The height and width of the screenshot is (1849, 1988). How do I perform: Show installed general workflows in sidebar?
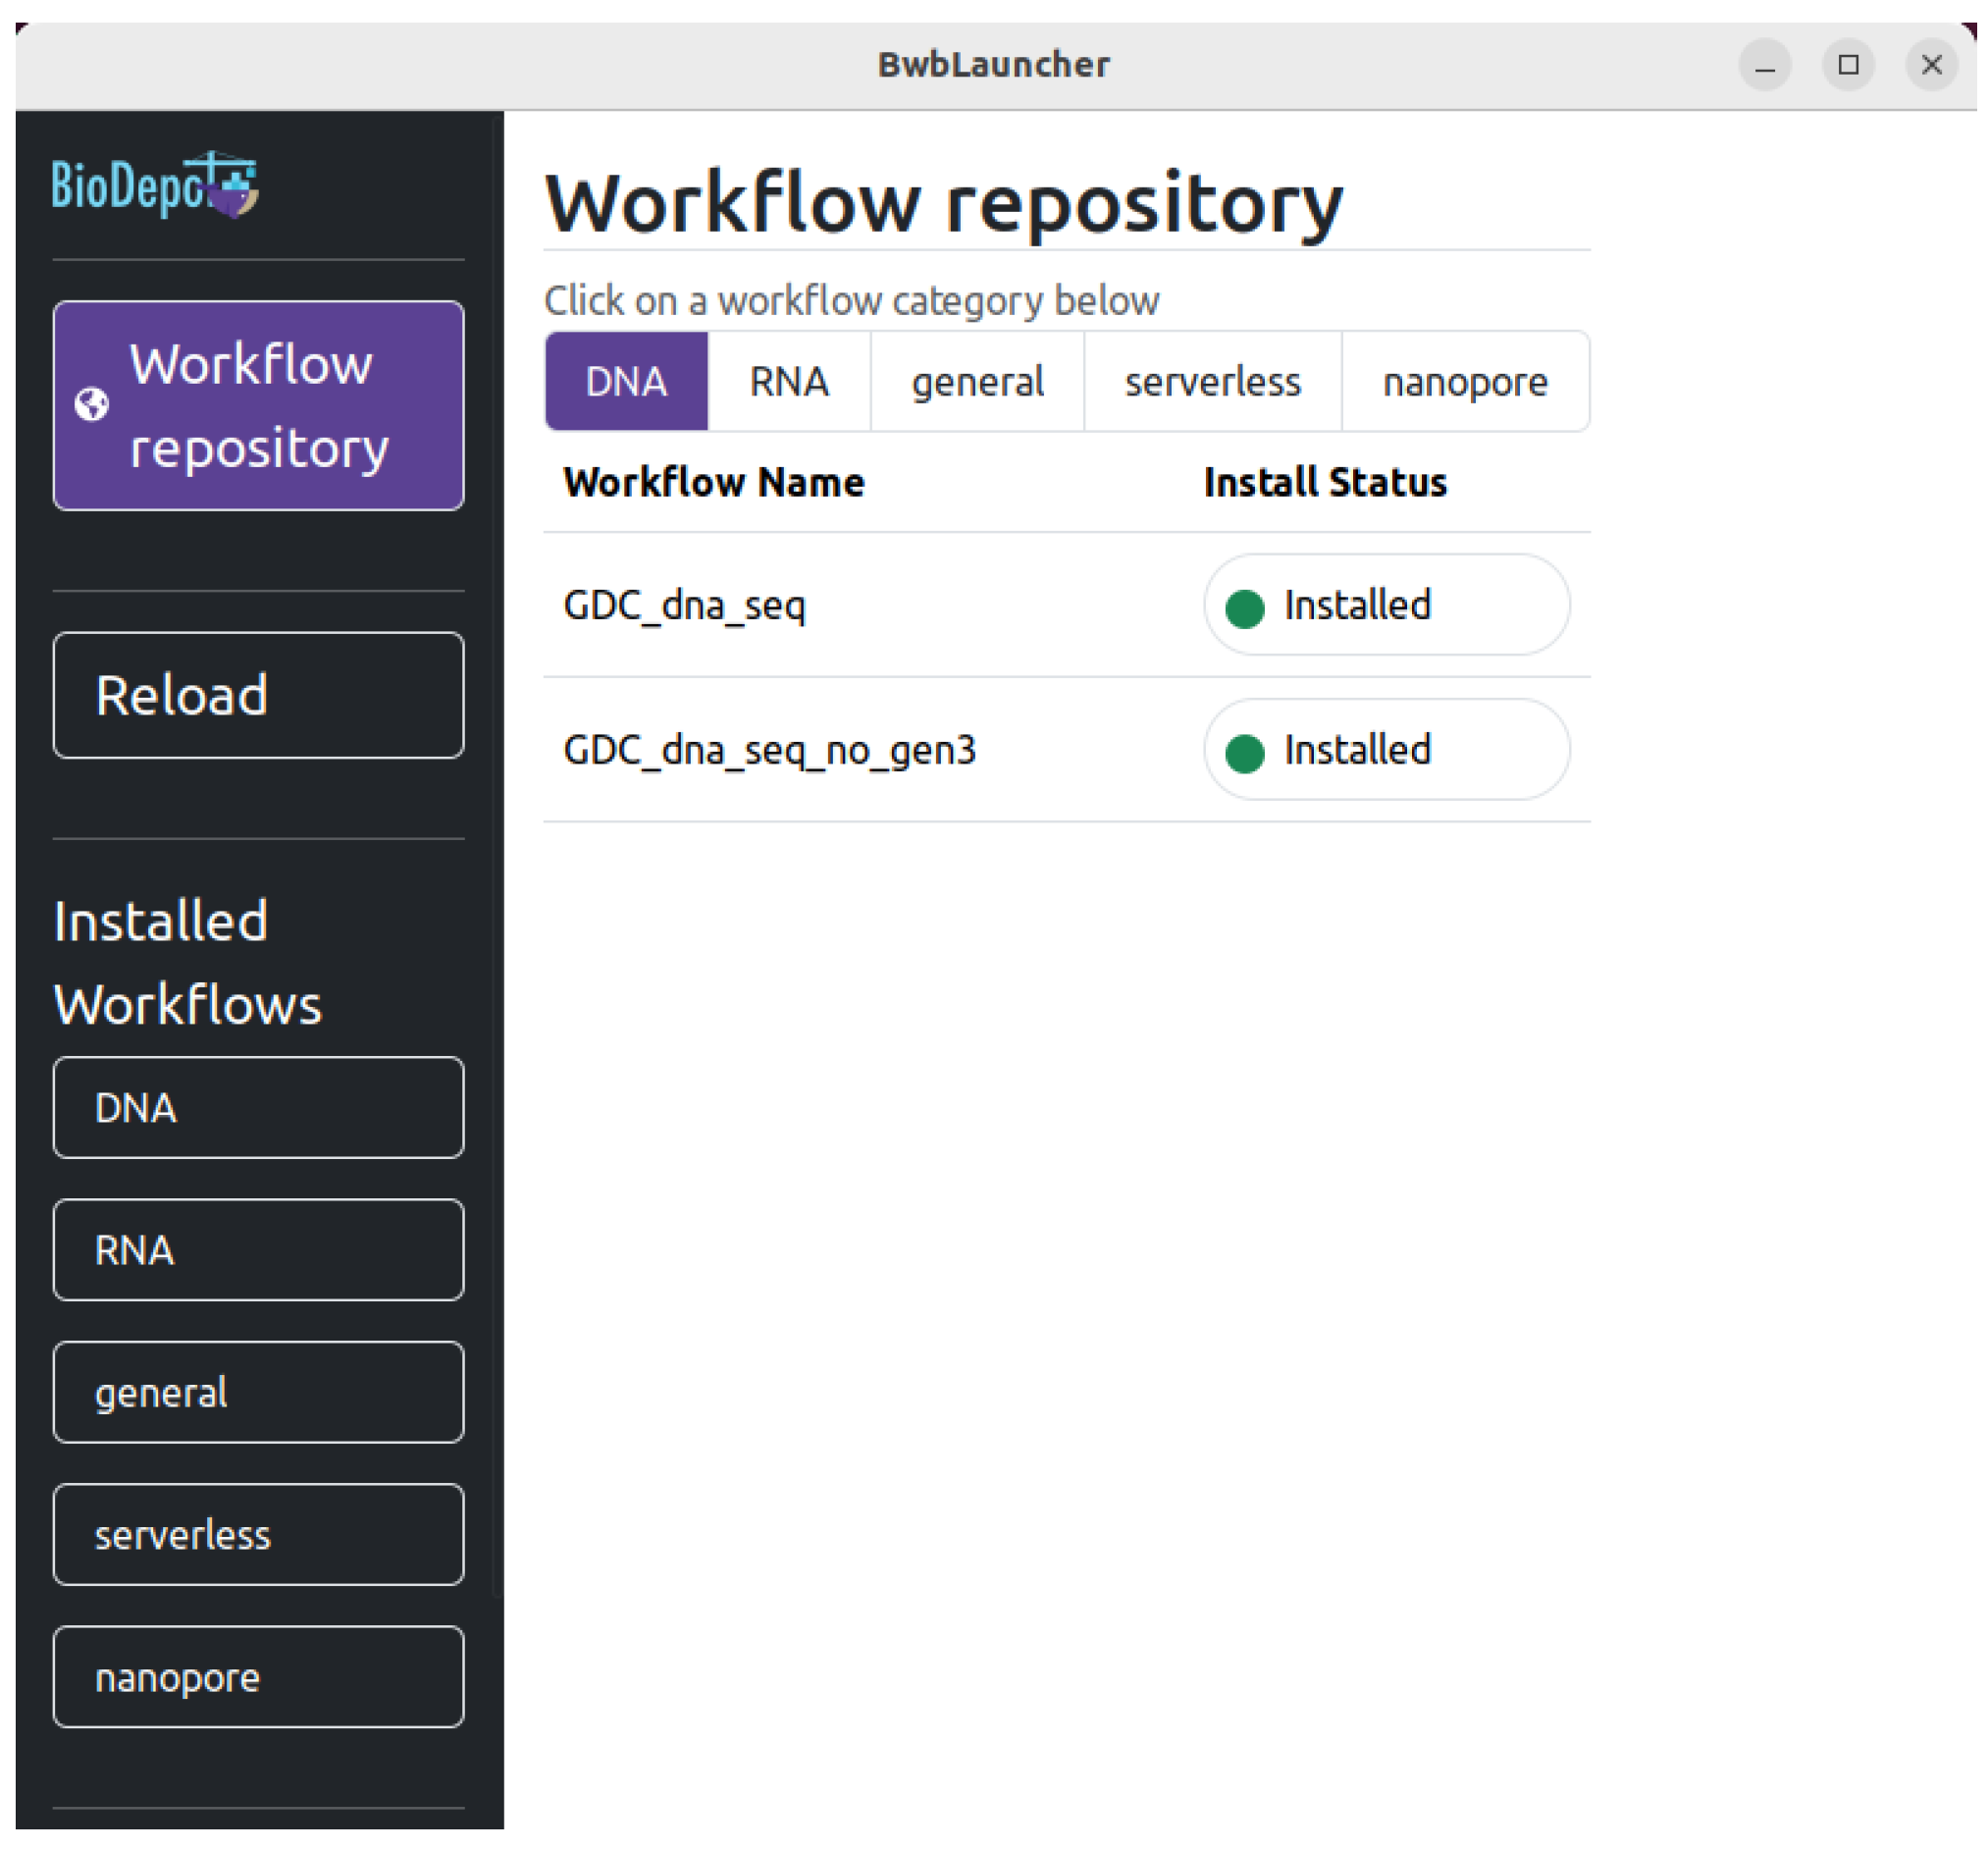click(x=258, y=1391)
